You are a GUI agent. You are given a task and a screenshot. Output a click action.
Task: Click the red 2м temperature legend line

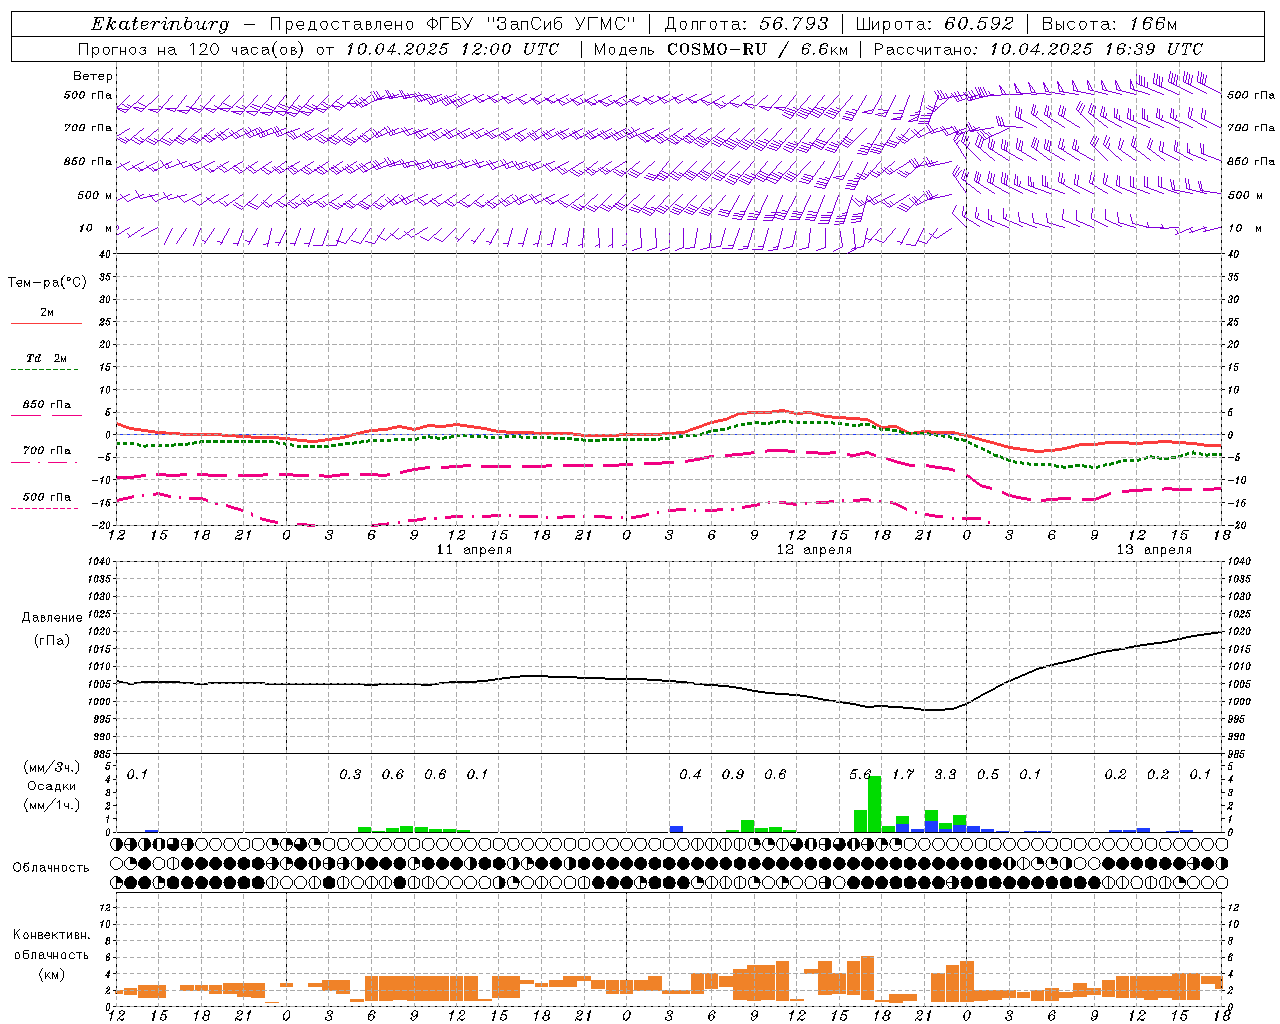[x=46, y=323]
